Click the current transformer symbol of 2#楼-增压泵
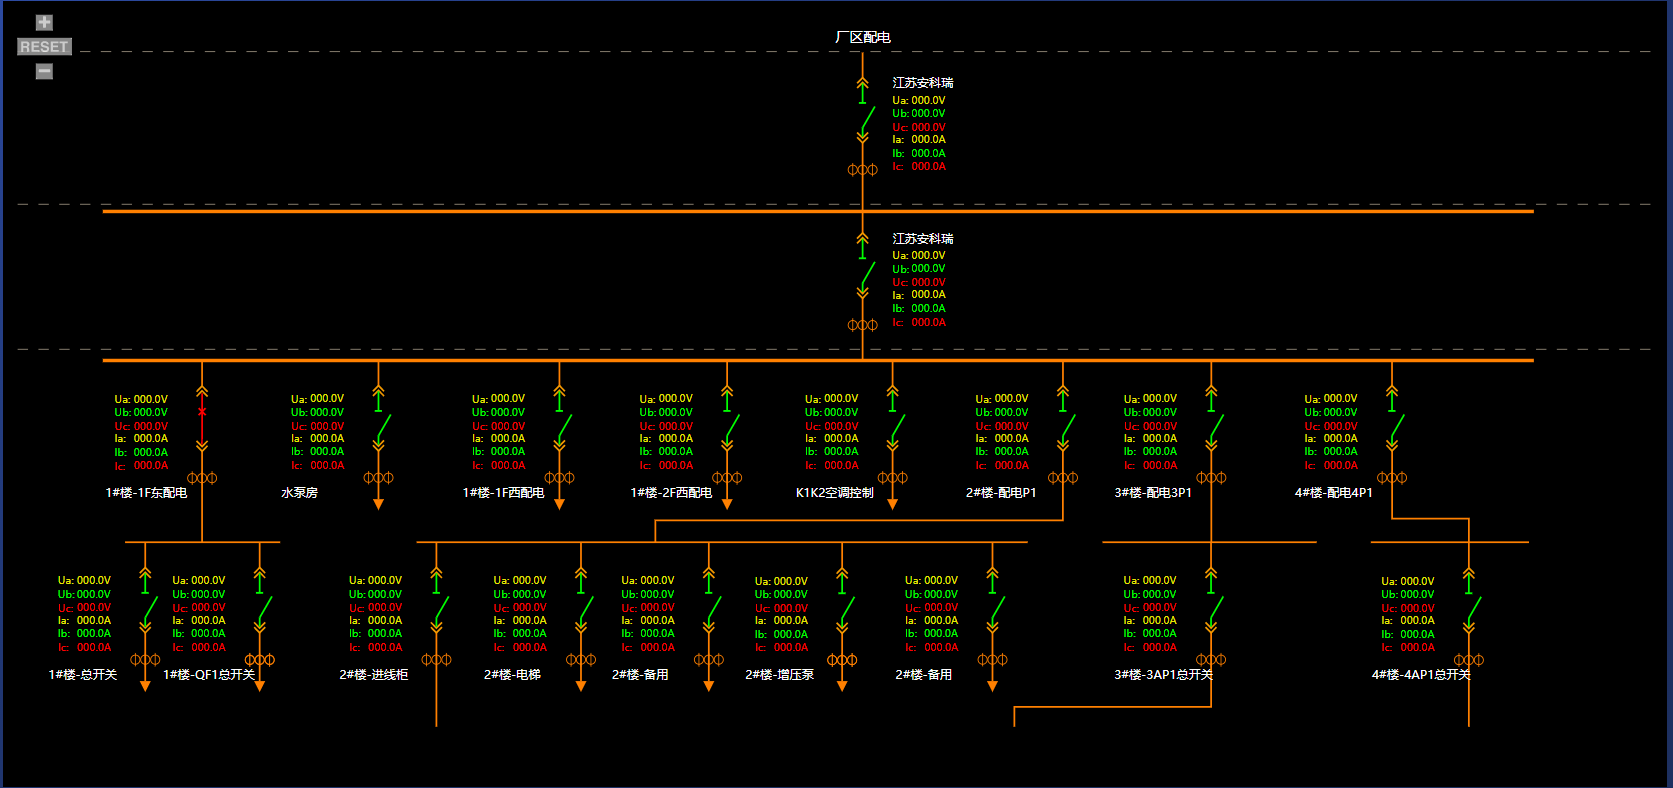Viewport: 1673px width, 788px height. point(842,660)
